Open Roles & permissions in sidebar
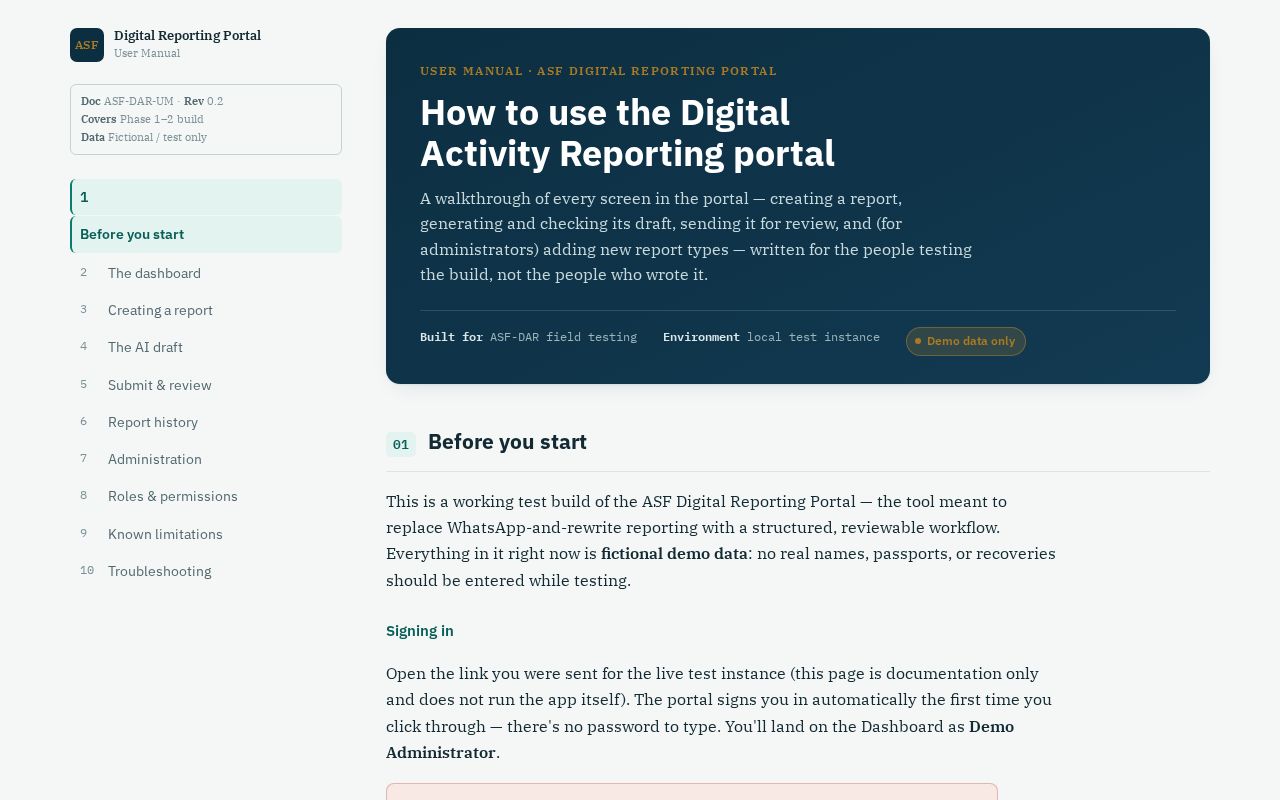The width and height of the screenshot is (1280, 800). pyautogui.click(x=206, y=496)
